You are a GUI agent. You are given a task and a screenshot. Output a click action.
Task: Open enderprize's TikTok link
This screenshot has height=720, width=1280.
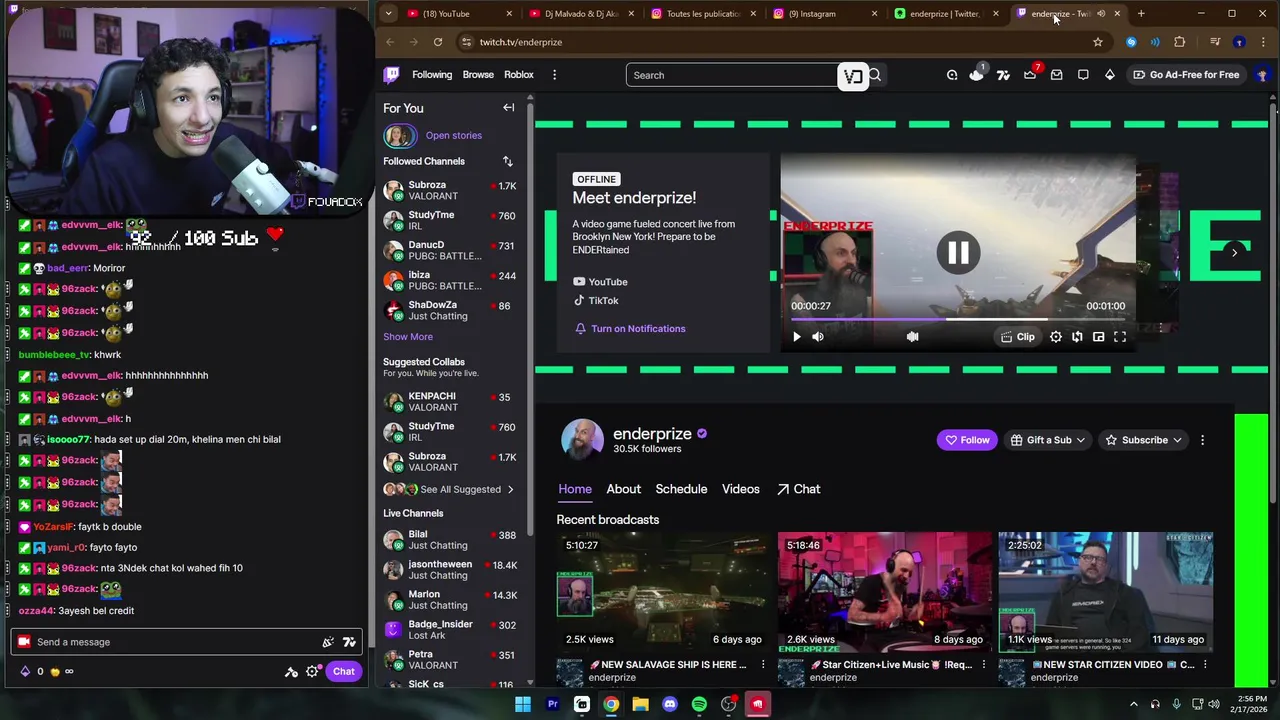point(595,301)
